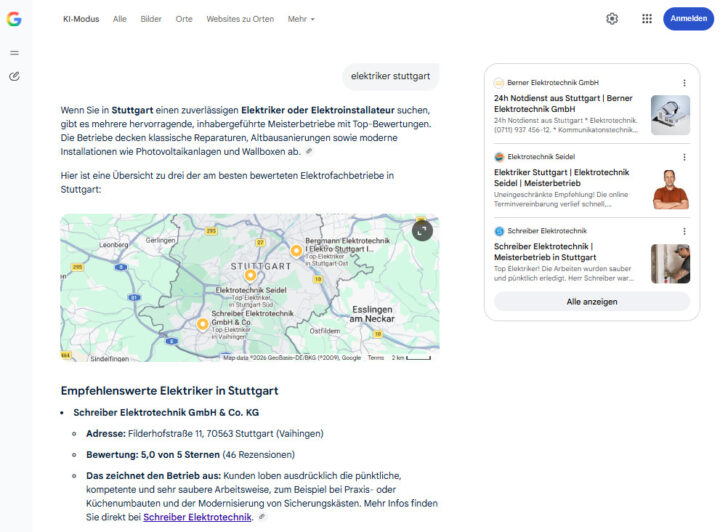Expand the sidebar hamburger menu
The height and width of the screenshot is (532, 720).
pyautogui.click(x=14, y=53)
